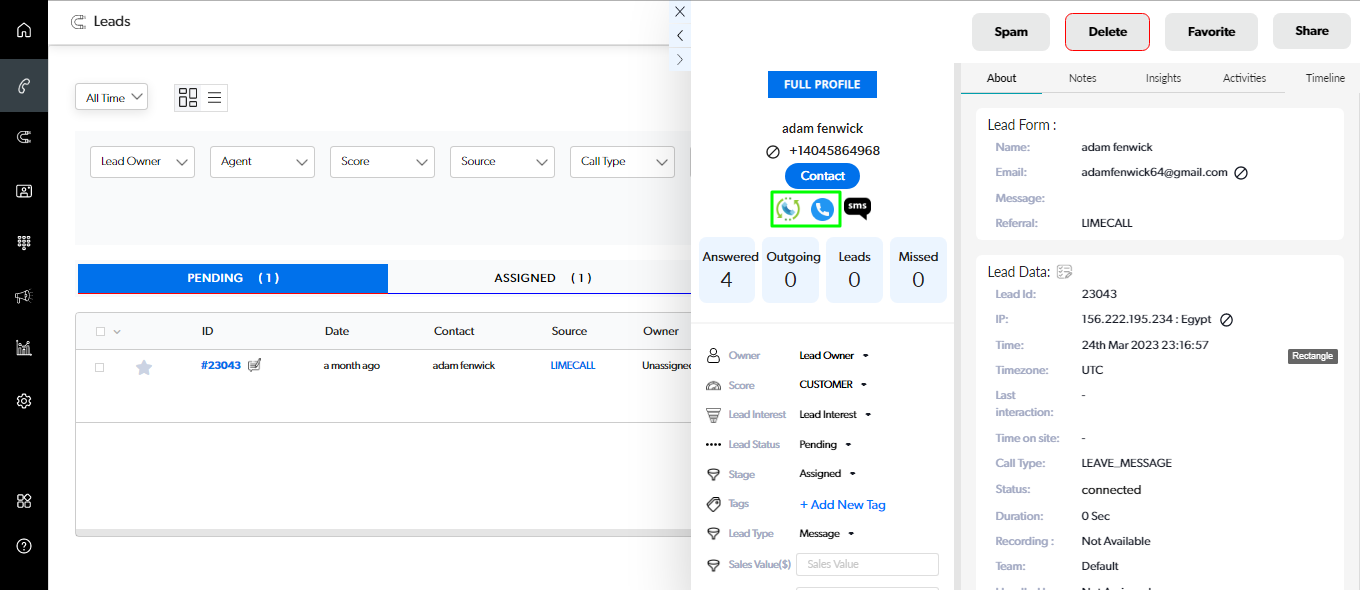Click the Share button

tap(1312, 31)
